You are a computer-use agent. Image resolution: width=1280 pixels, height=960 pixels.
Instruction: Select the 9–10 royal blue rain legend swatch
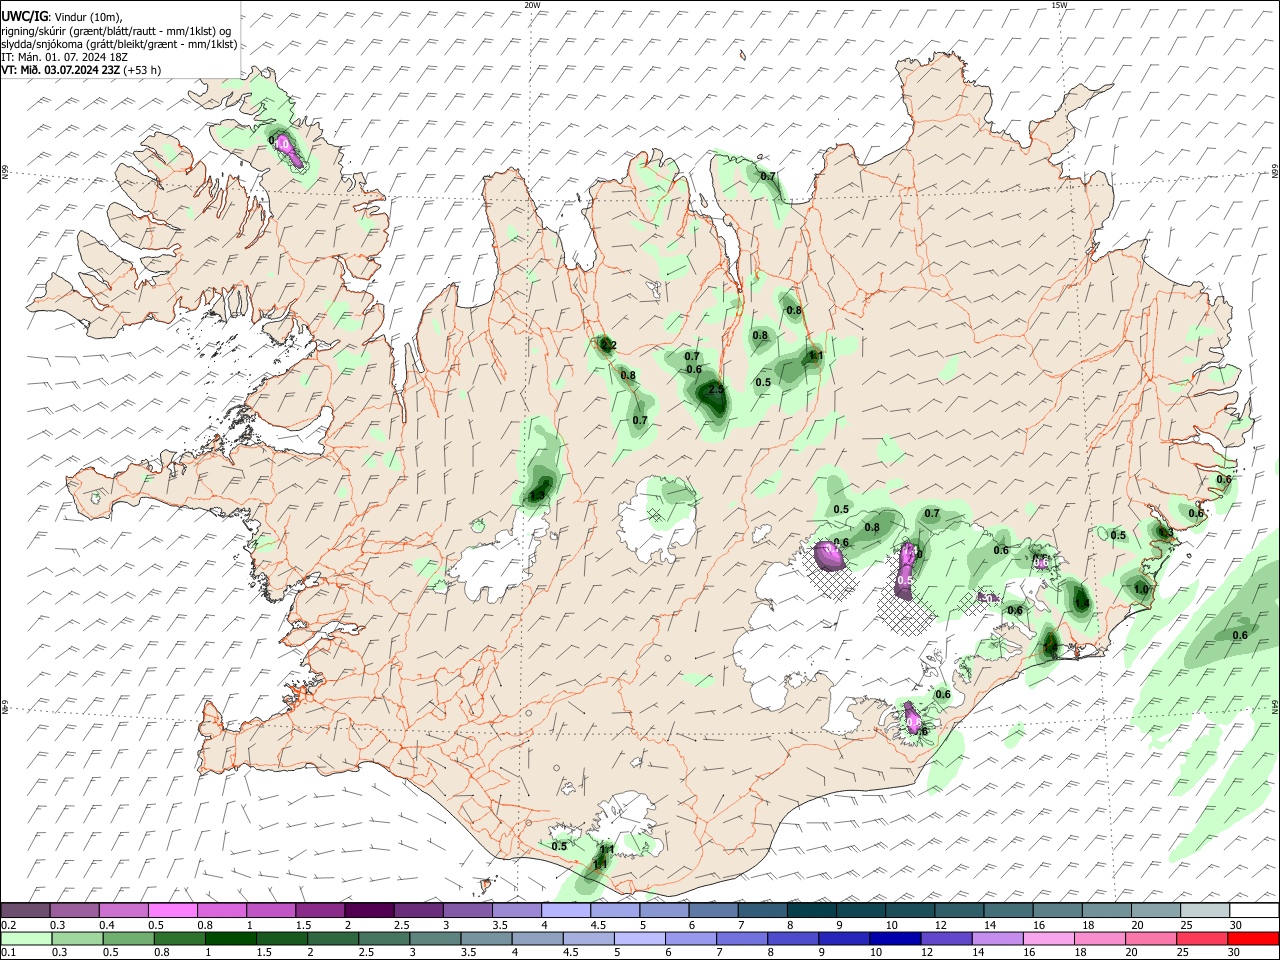pos(845,938)
